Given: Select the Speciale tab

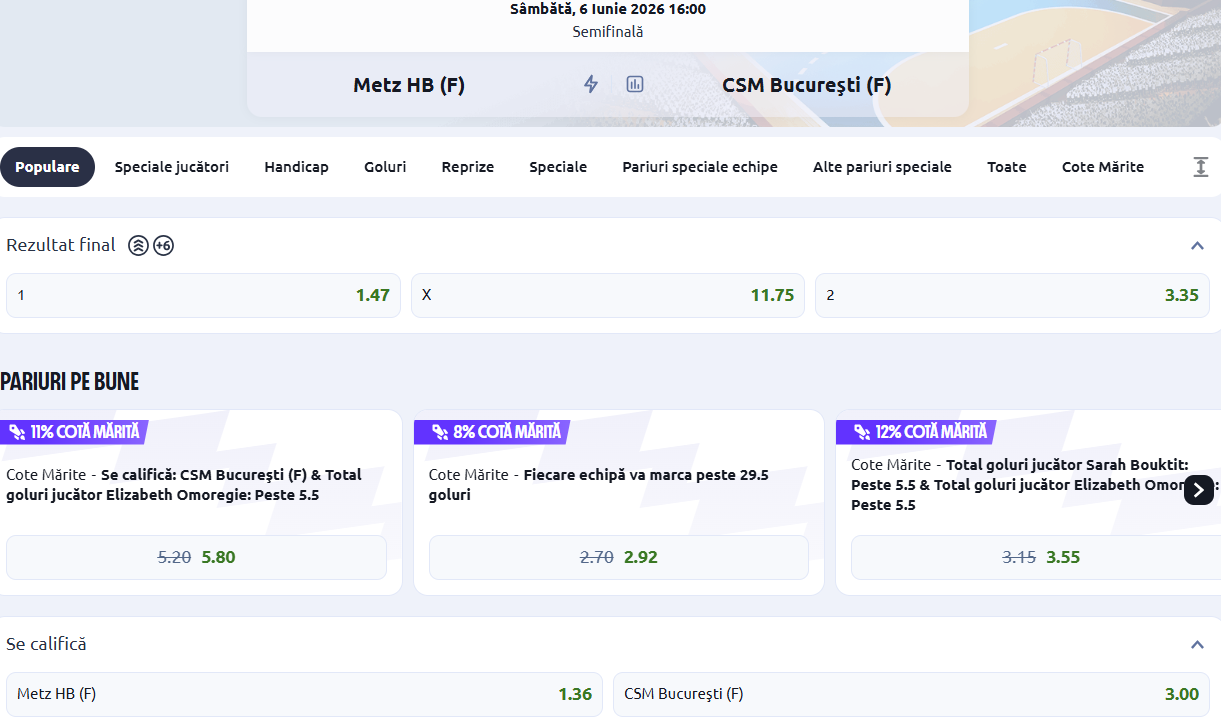Looking at the screenshot, I should point(558,167).
